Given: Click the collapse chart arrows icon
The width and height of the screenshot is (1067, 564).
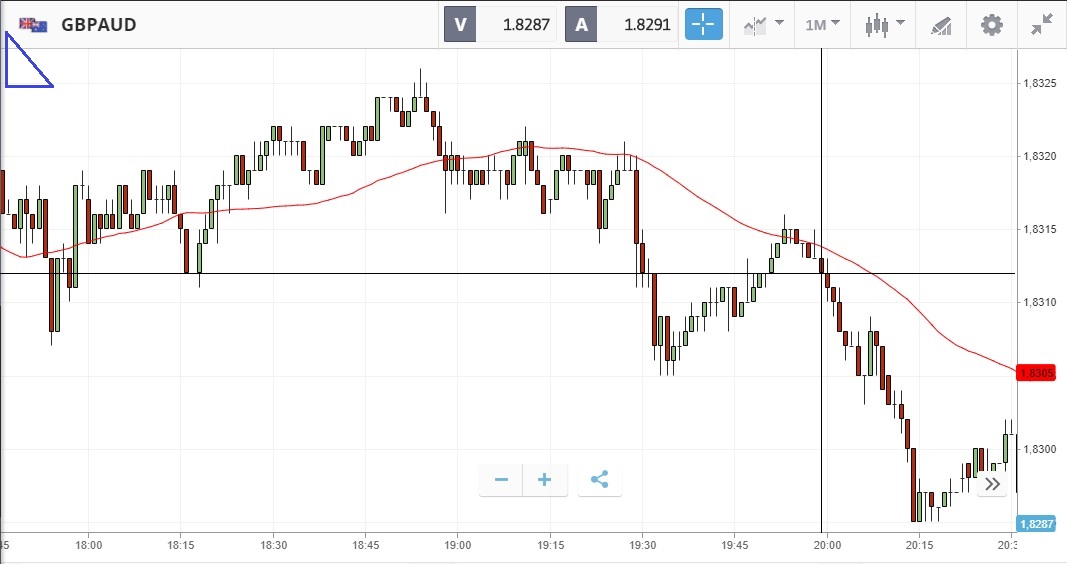Looking at the screenshot, I should (x=1042, y=24).
